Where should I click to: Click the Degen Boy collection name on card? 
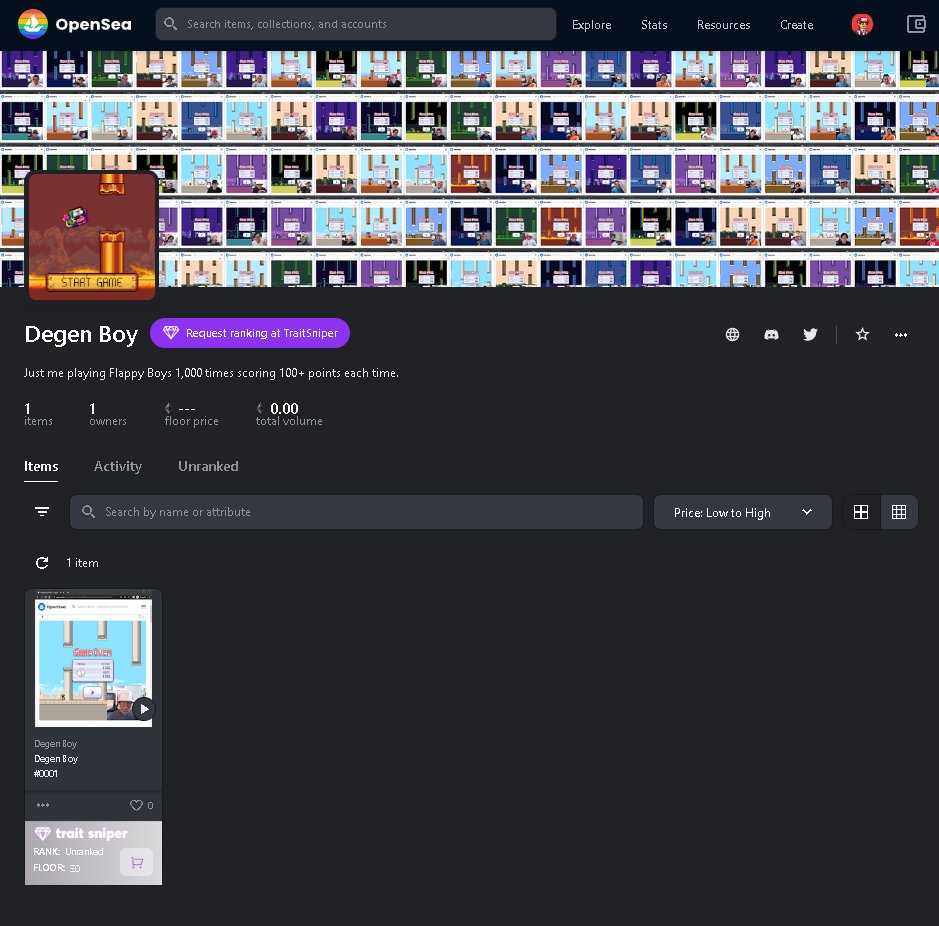(55, 744)
